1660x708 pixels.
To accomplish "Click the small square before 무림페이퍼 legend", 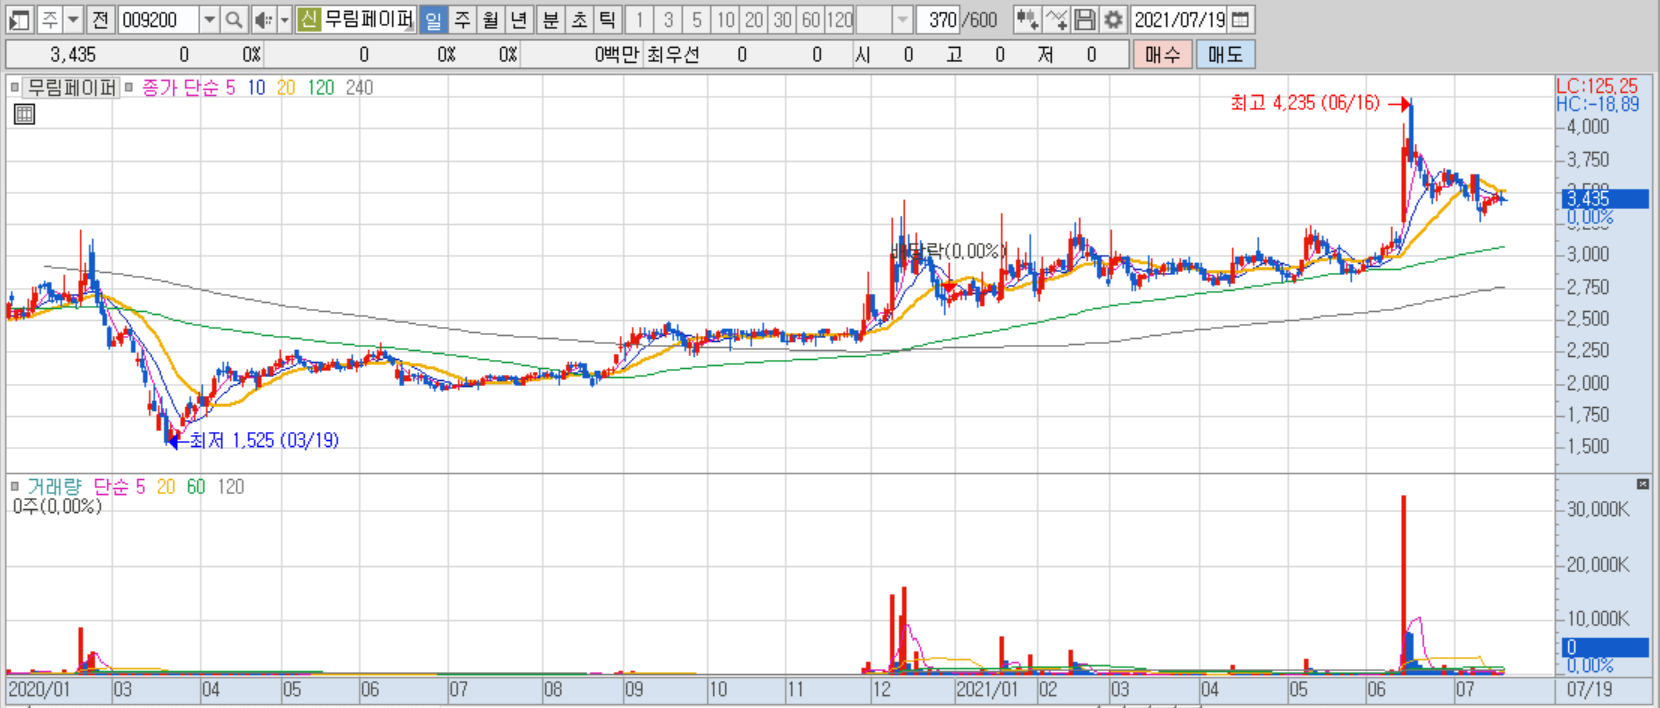I will (14, 87).
